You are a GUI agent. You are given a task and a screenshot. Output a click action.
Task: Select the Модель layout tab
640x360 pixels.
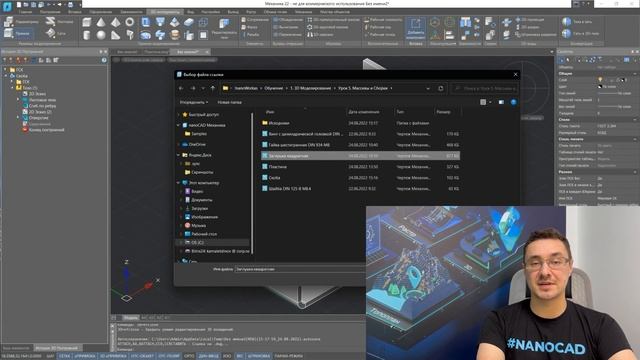point(131,318)
